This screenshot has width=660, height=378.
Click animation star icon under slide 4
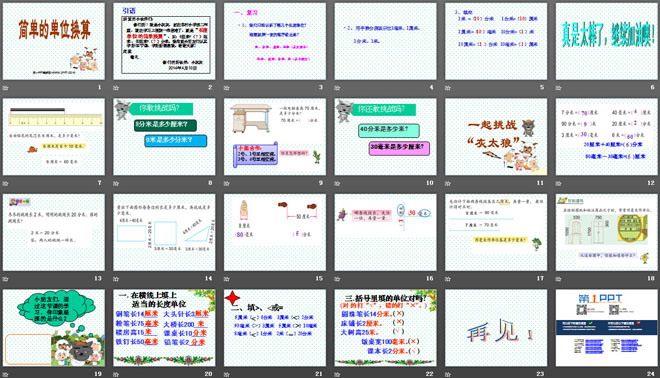point(338,88)
